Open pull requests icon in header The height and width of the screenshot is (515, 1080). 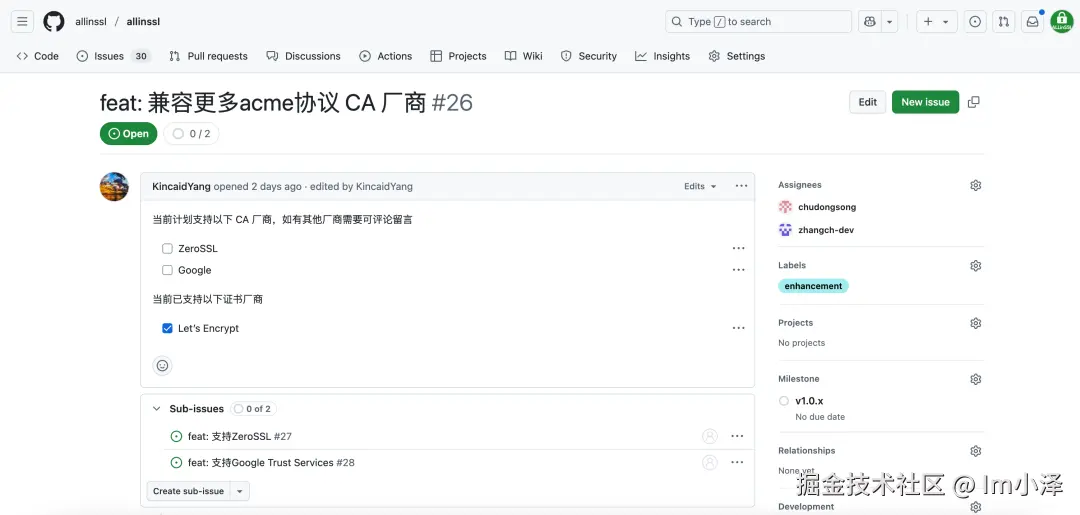(x=1004, y=21)
